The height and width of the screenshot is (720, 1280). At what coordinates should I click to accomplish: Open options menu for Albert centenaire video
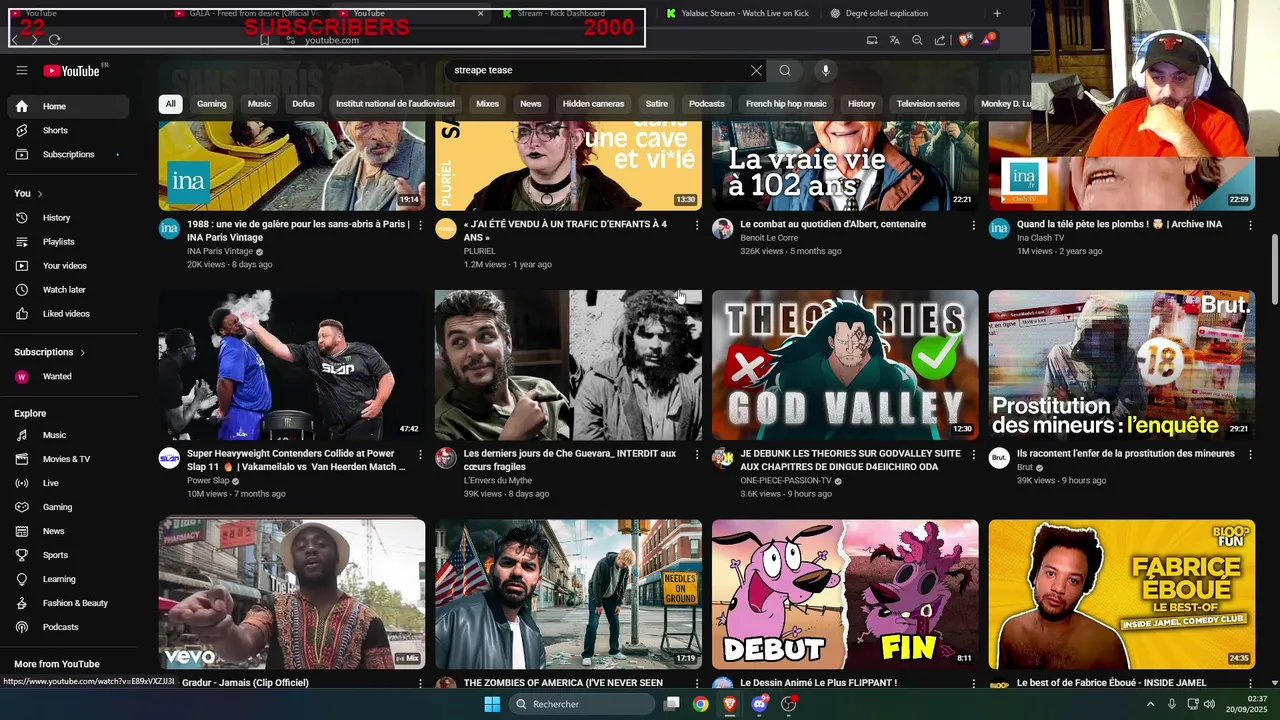click(x=973, y=225)
